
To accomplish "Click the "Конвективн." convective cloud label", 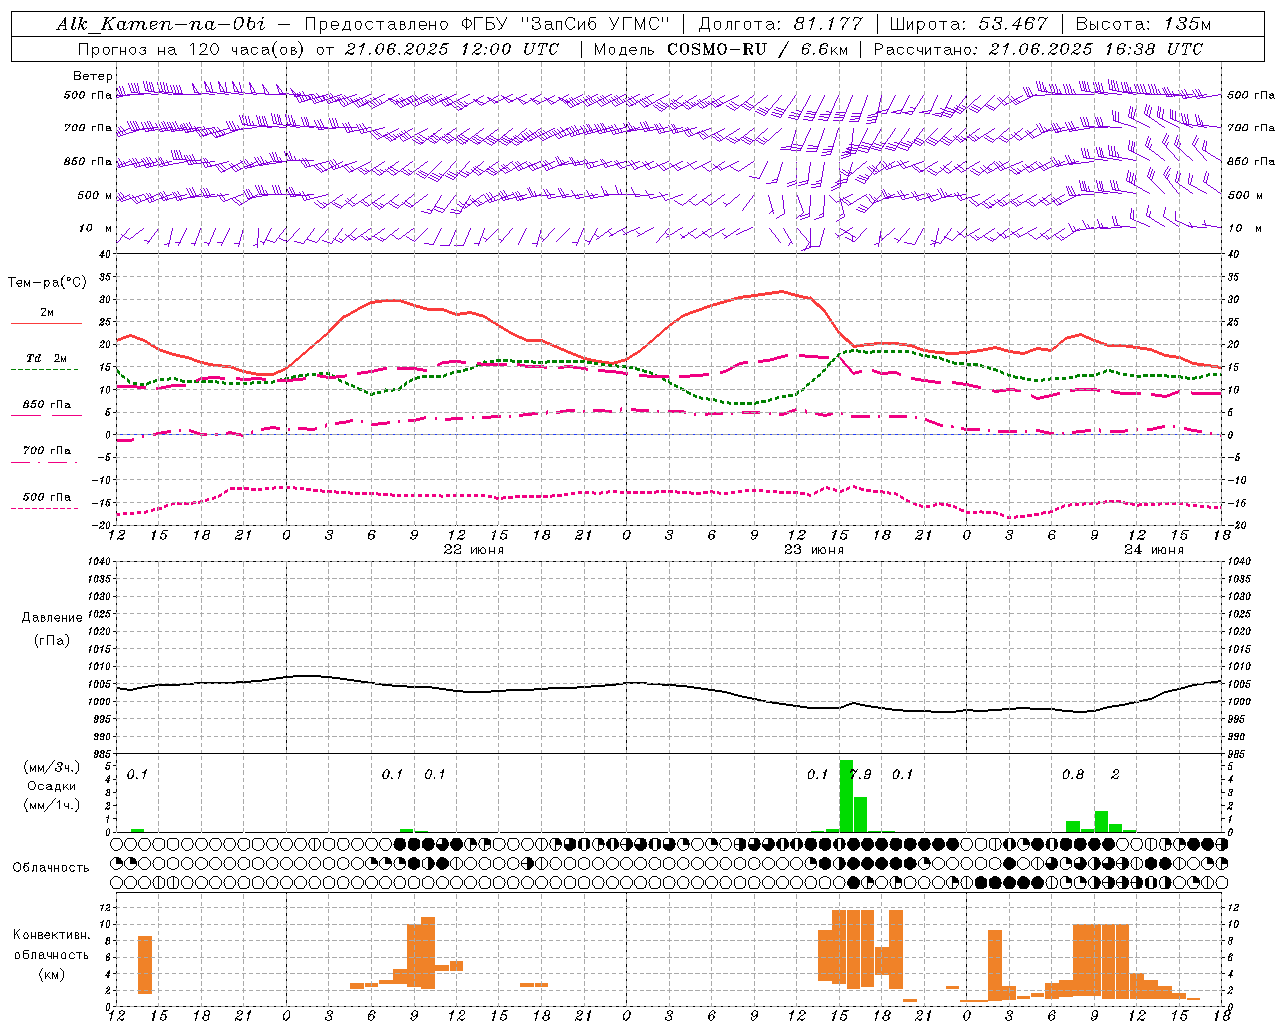I will pyautogui.click(x=51, y=935).
